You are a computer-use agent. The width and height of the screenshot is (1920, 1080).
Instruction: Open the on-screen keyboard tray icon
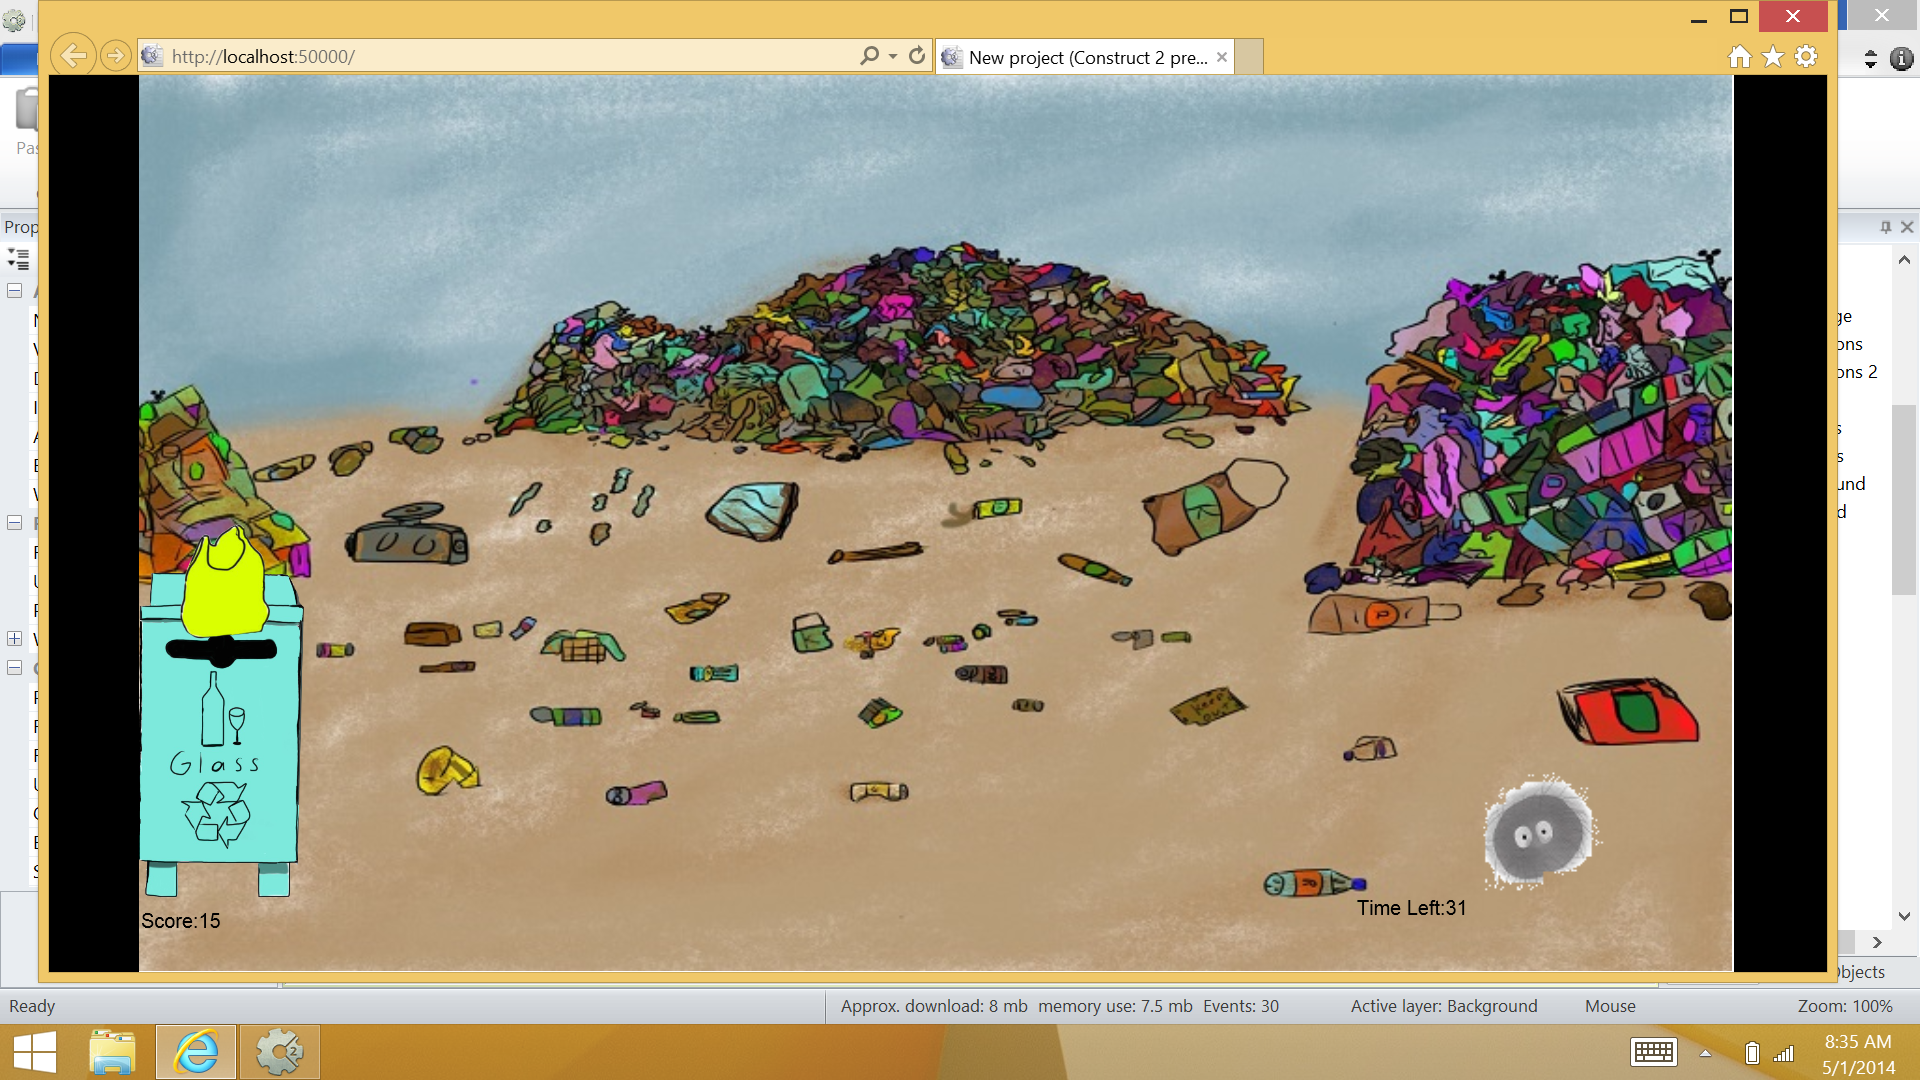[1653, 1052]
